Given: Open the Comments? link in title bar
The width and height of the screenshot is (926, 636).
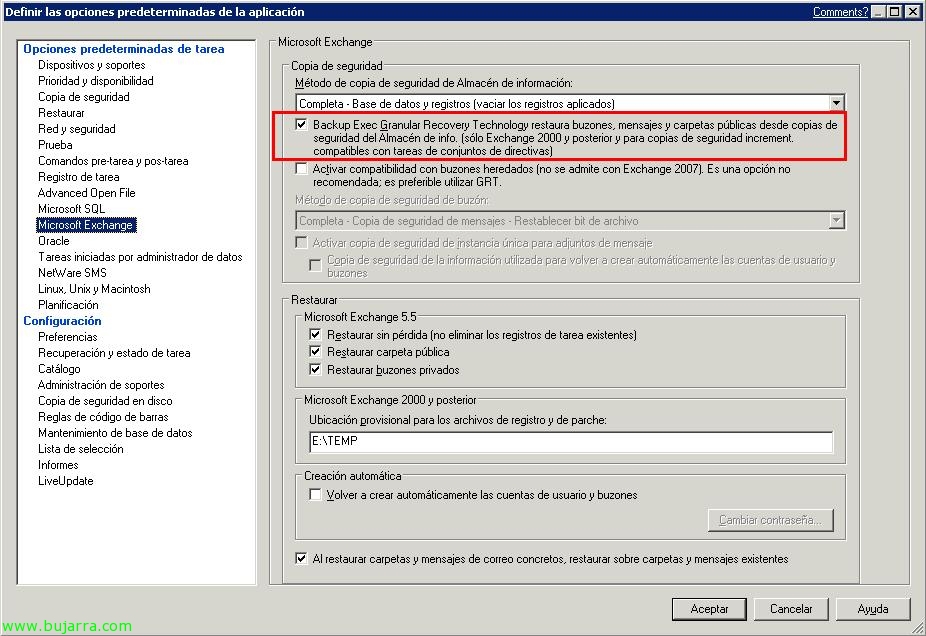Looking at the screenshot, I should [x=840, y=11].
